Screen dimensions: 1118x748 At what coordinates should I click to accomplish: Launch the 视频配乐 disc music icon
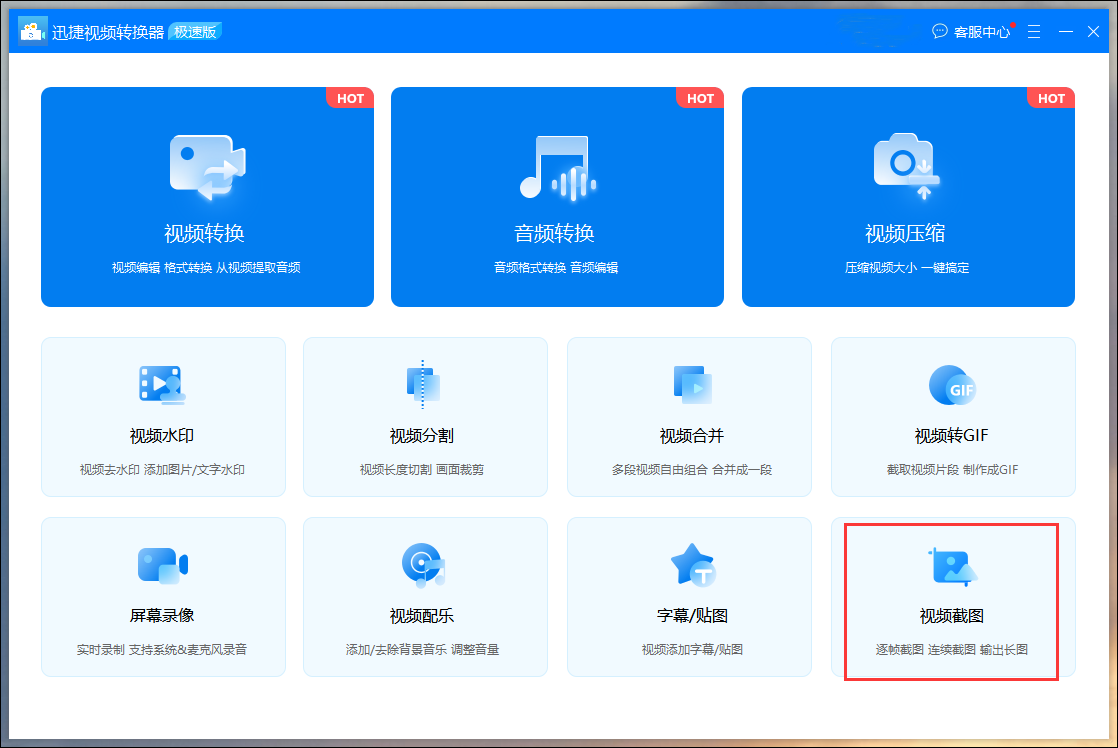tap(424, 565)
